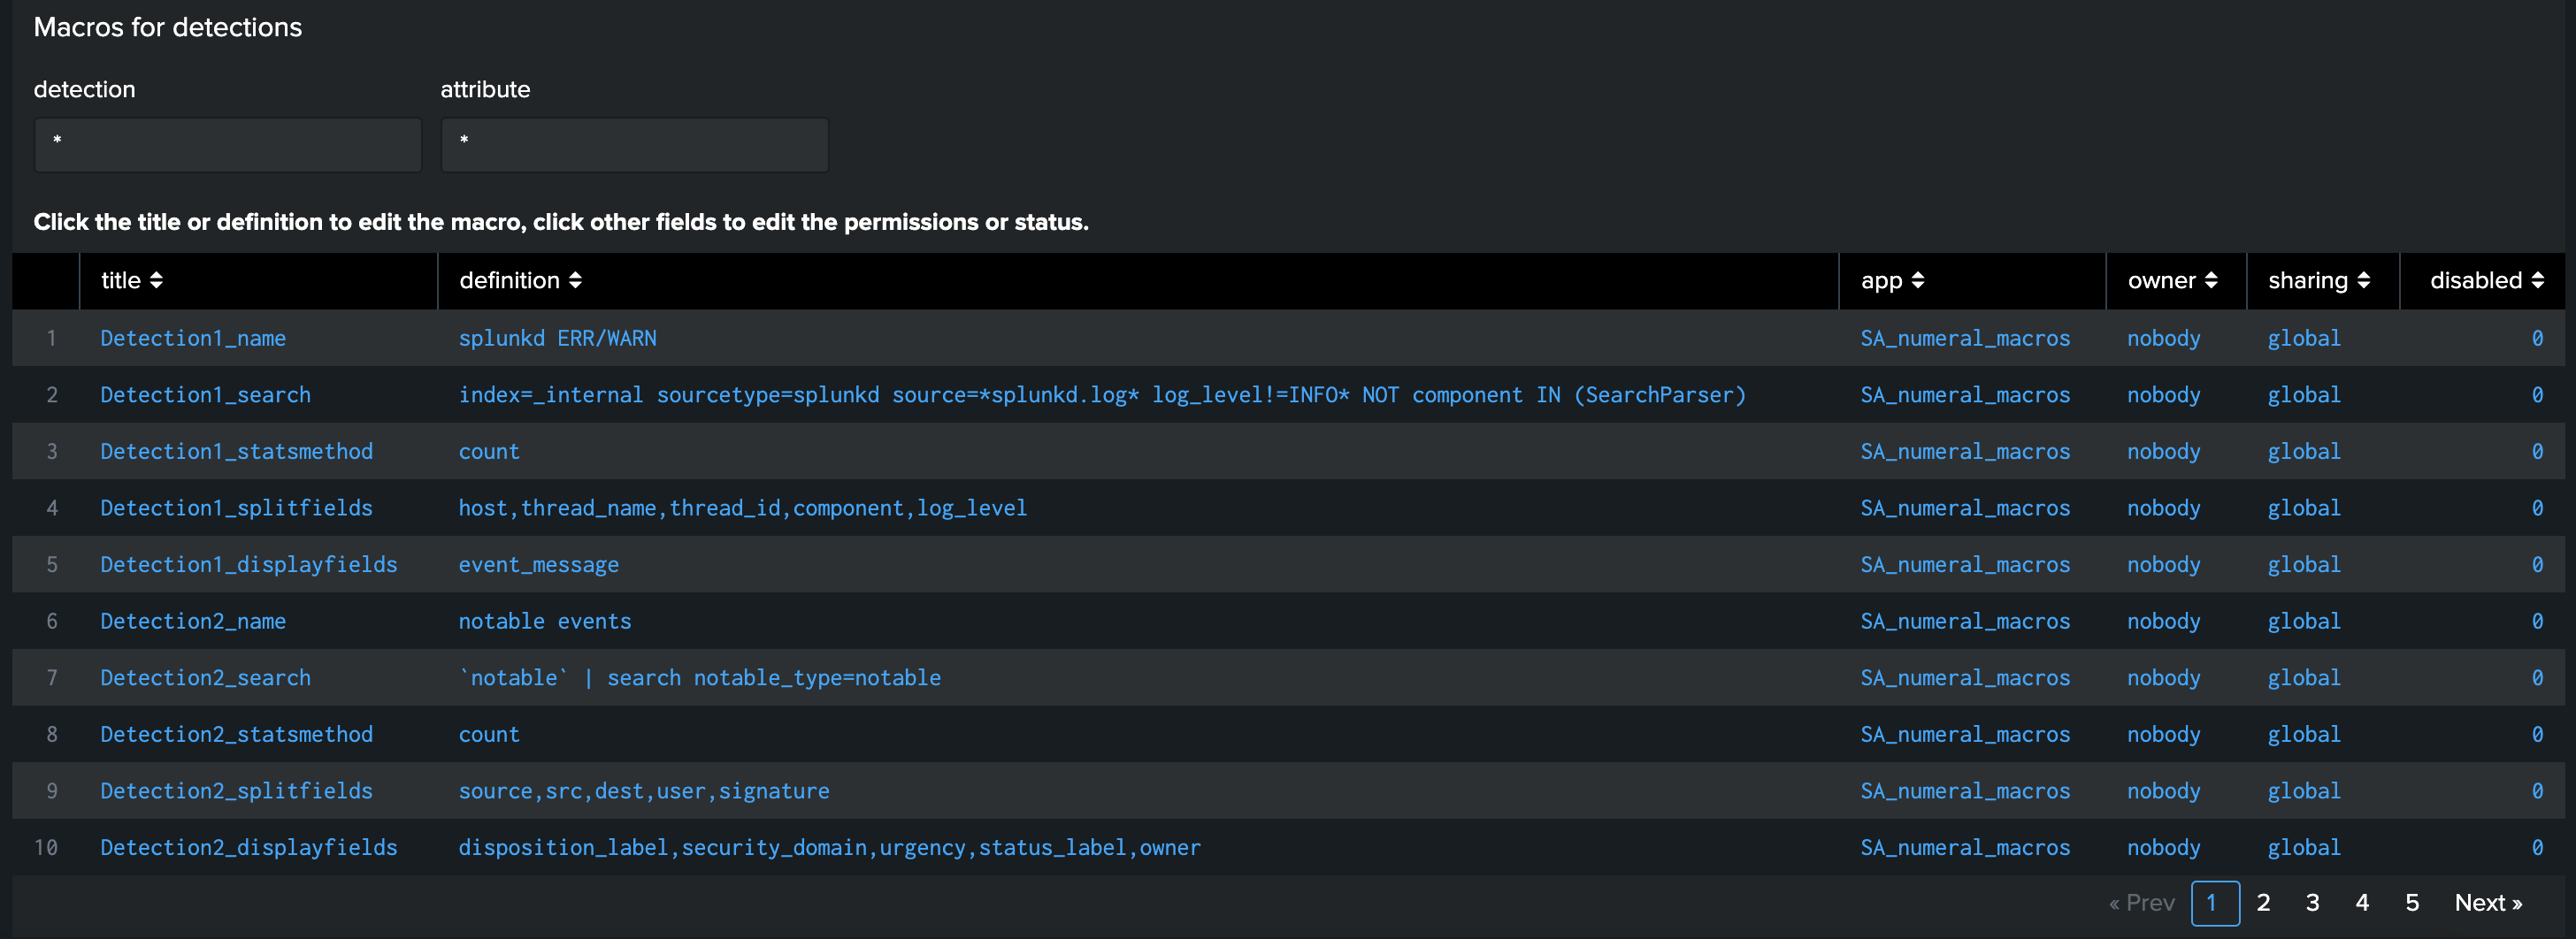Viewport: 2576px width, 939px height.
Task: Select page 3 in pagination
Action: 2312,903
